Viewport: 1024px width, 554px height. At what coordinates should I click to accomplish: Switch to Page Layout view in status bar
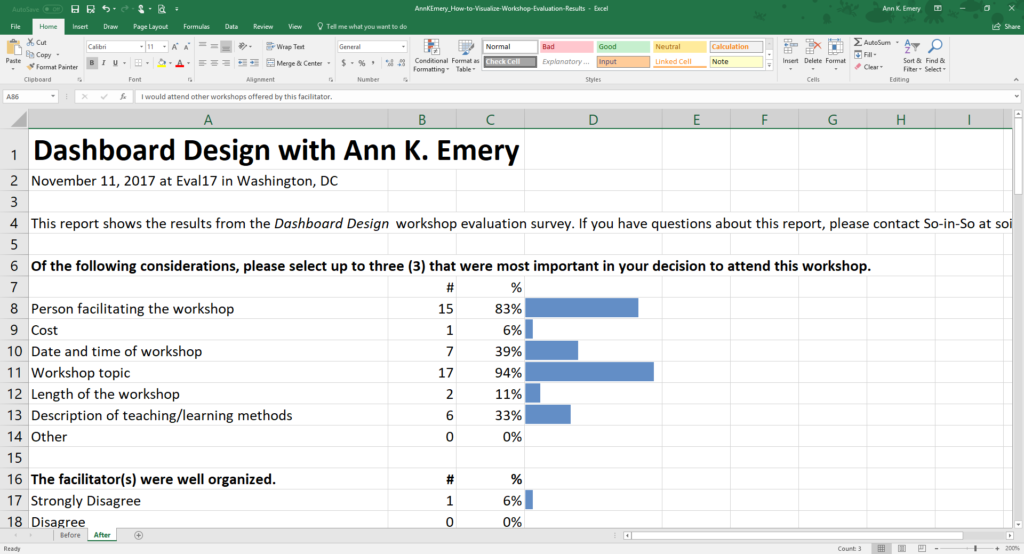pyautogui.click(x=901, y=548)
